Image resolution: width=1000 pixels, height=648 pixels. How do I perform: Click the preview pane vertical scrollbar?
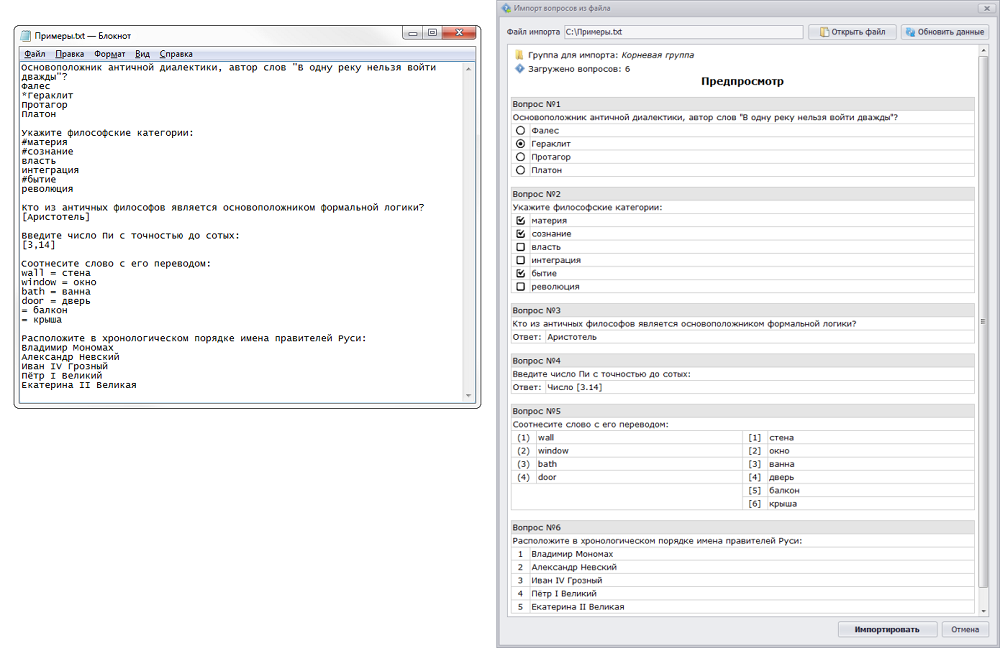coord(983,322)
